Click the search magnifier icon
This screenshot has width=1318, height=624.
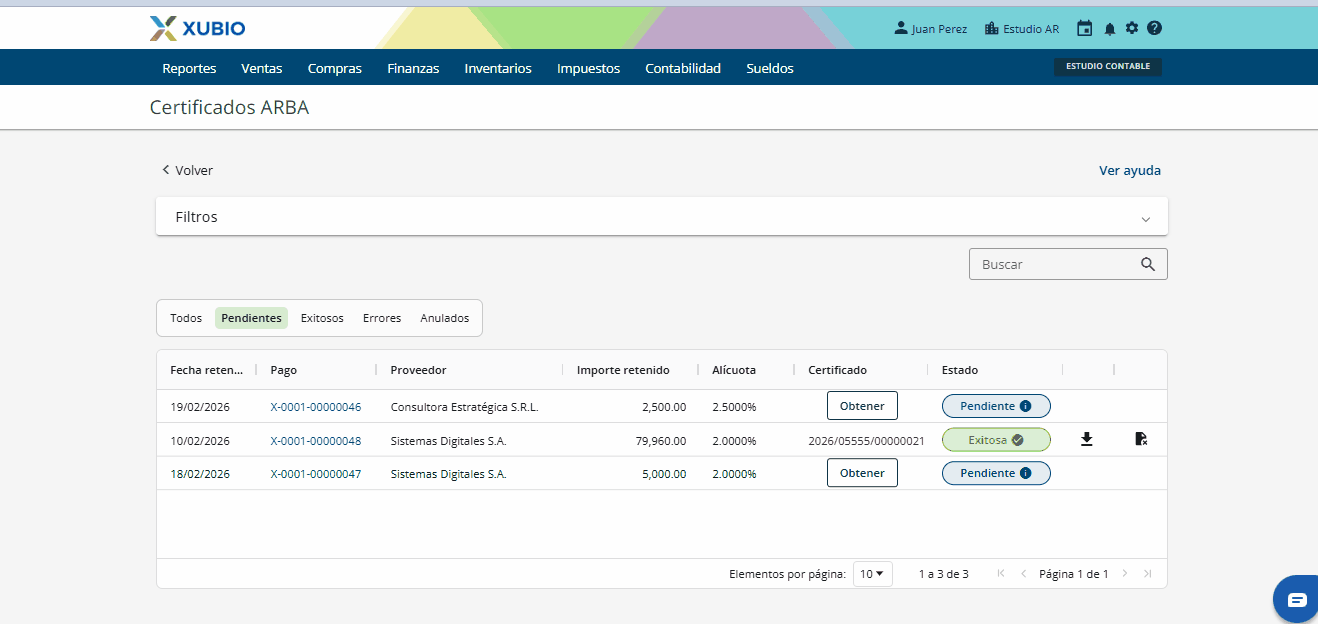click(x=1148, y=264)
